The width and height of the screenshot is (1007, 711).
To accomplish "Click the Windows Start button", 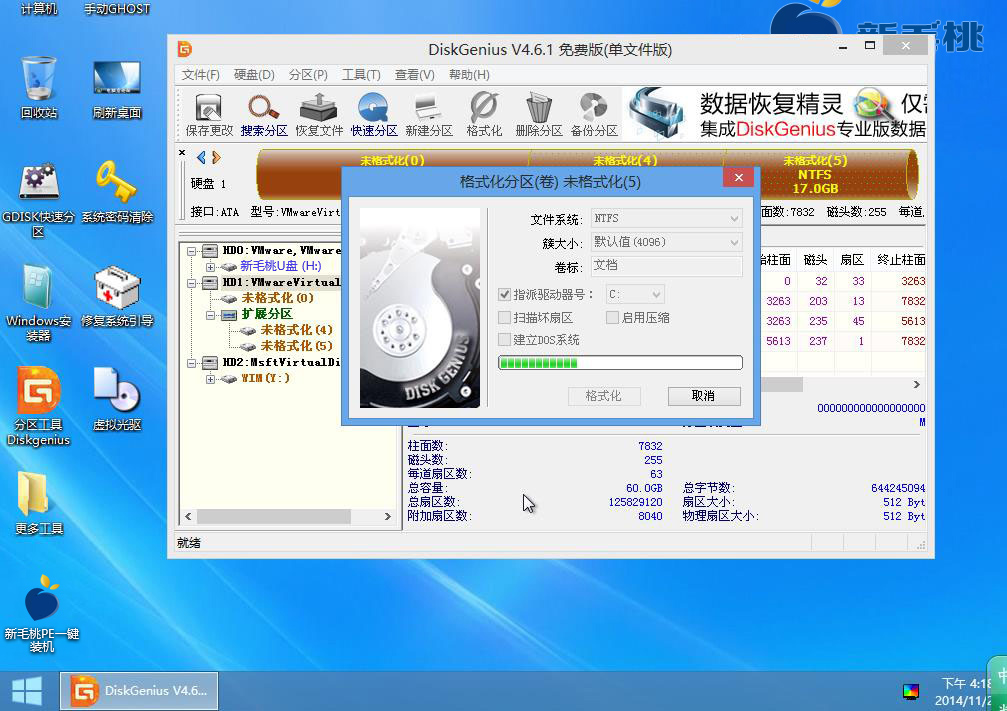I will point(27,691).
